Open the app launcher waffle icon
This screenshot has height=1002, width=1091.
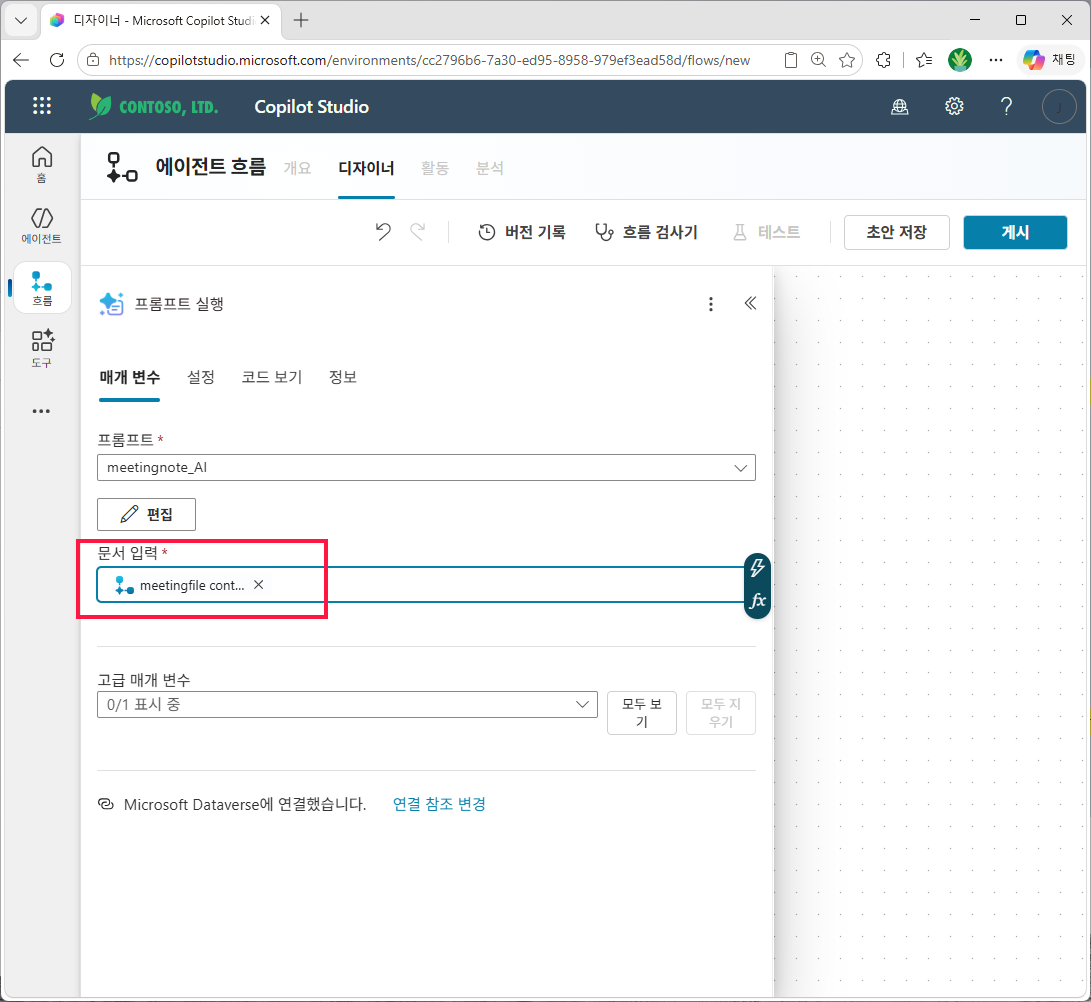[42, 106]
